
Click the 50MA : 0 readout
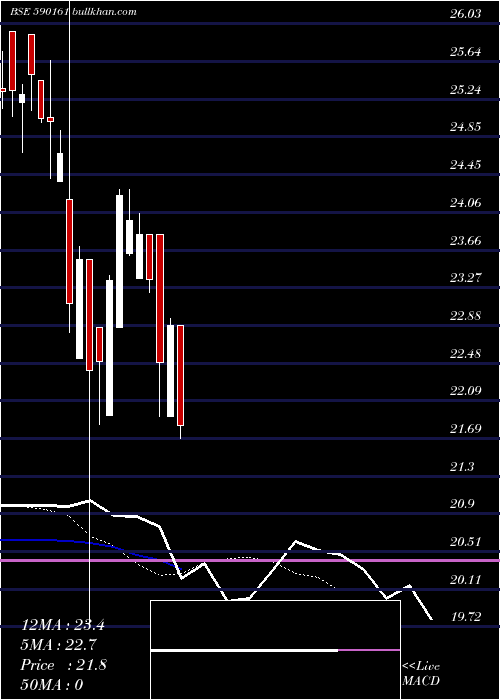[x=52, y=684]
